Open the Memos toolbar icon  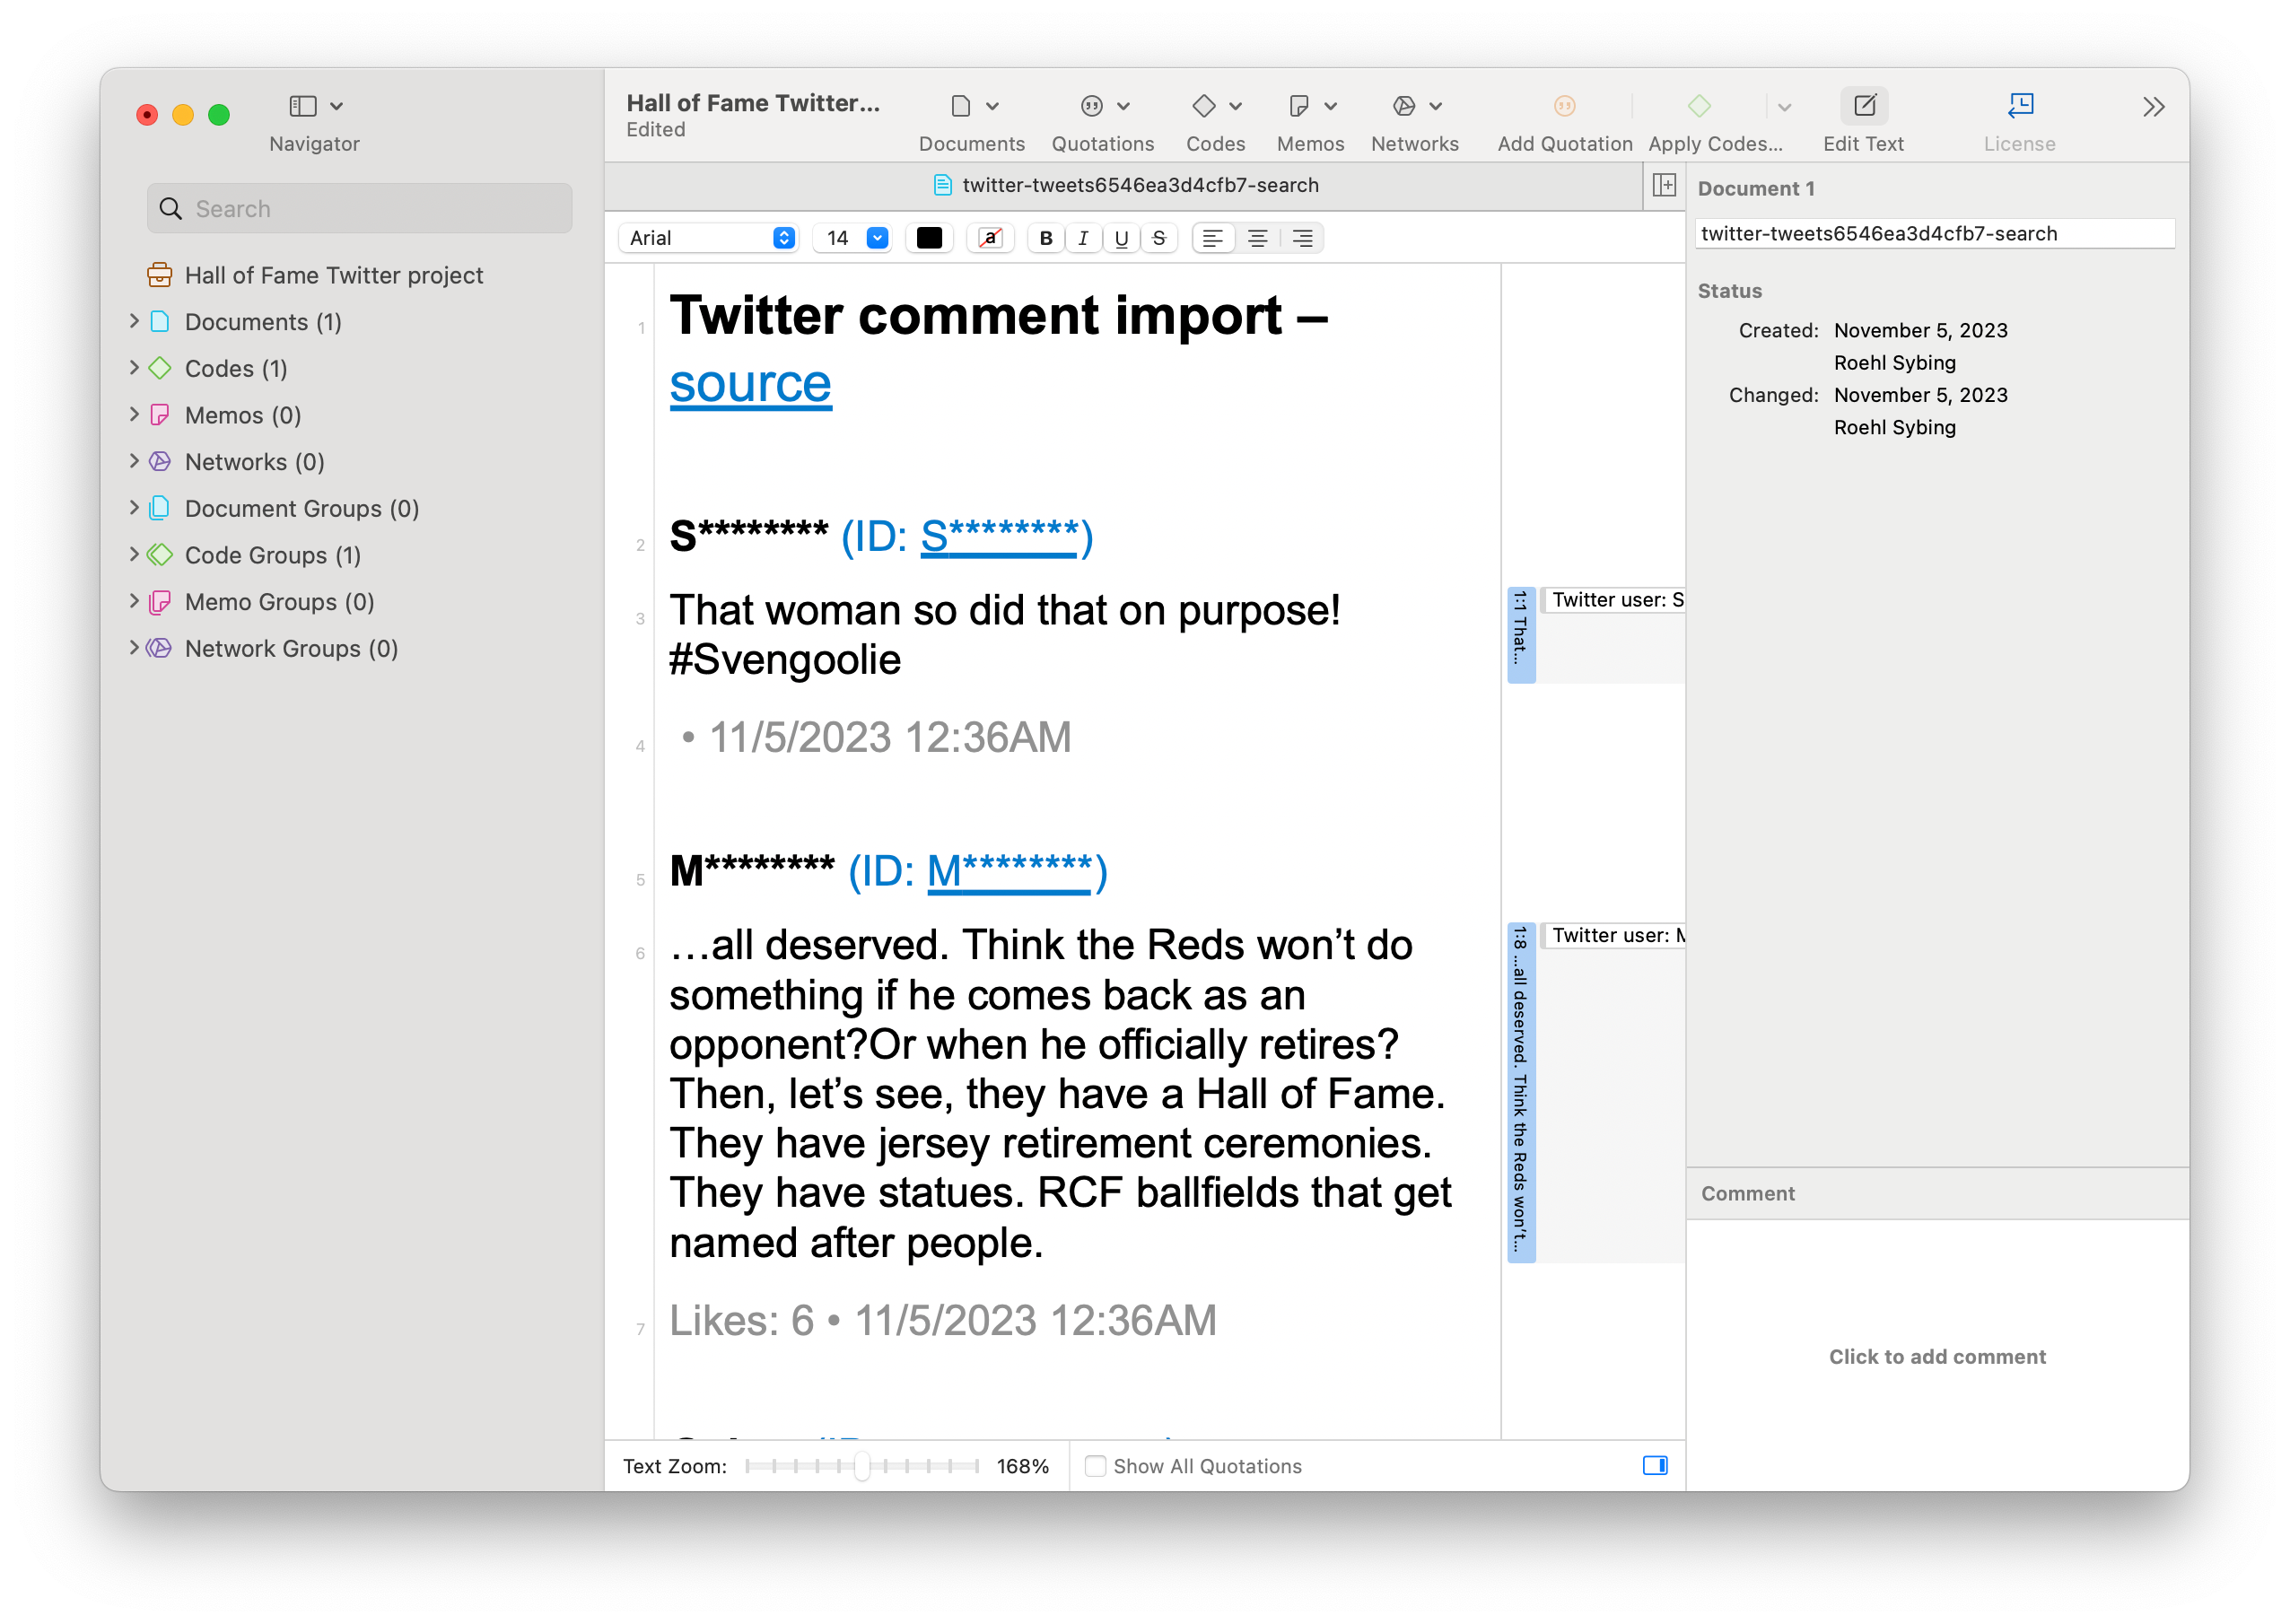click(1298, 106)
